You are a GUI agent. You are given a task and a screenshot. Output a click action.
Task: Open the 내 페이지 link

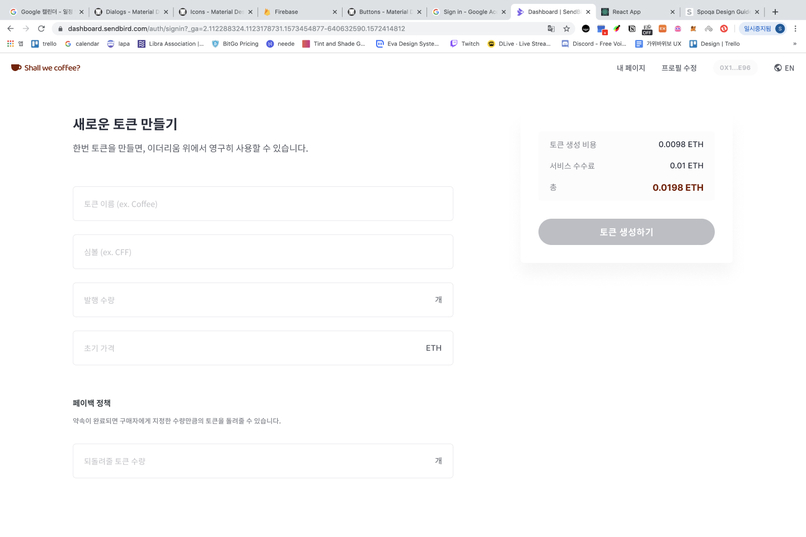click(x=631, y=68)
